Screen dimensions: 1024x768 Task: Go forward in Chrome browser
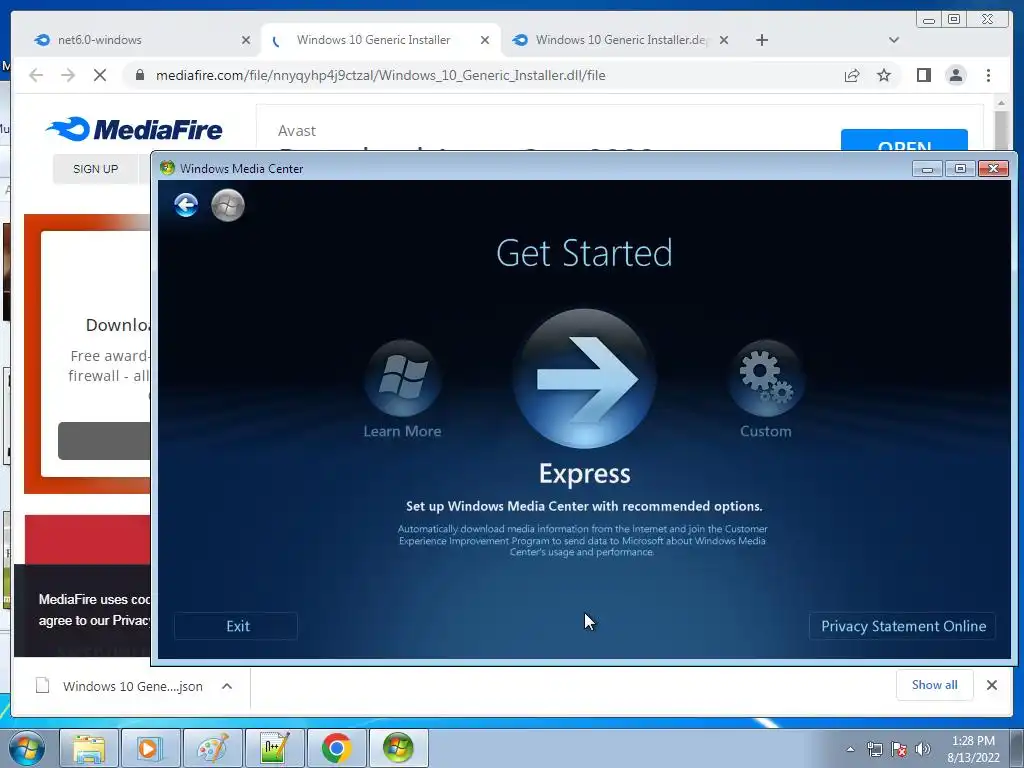pos(68,75)
